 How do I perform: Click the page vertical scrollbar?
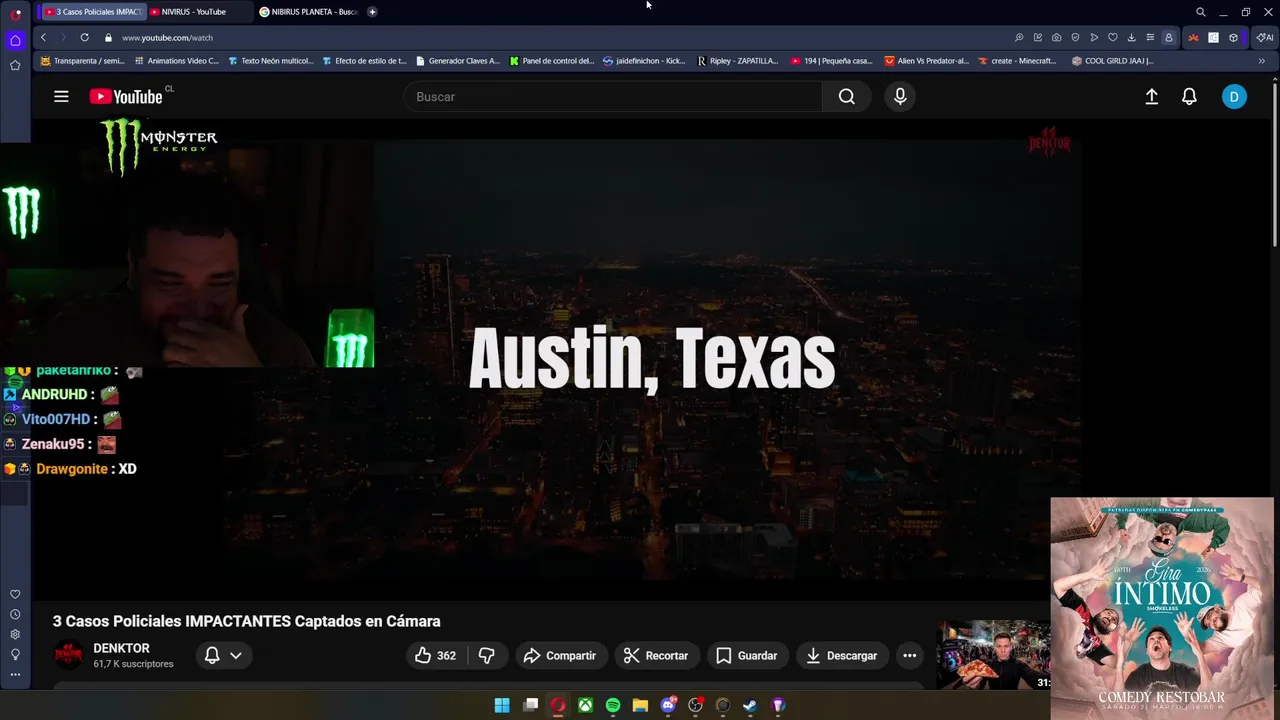pyautogui.click(x=1275, y=165)
